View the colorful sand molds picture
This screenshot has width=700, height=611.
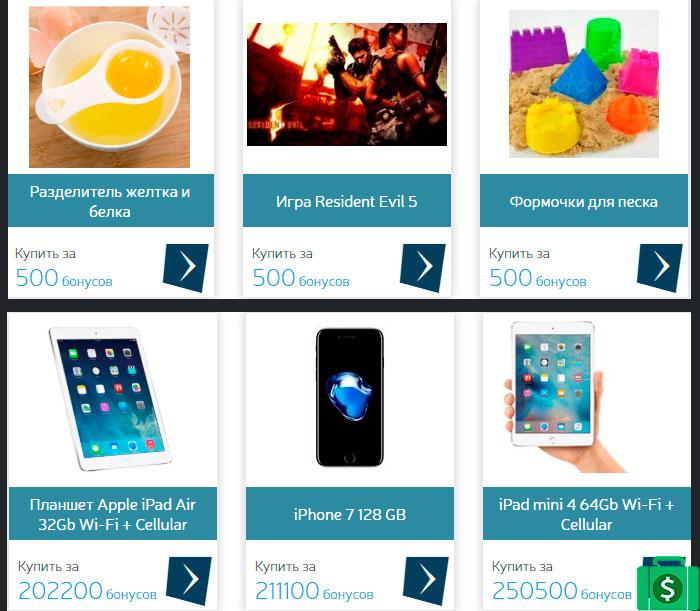pyautogui.click(x=584, y=84)
